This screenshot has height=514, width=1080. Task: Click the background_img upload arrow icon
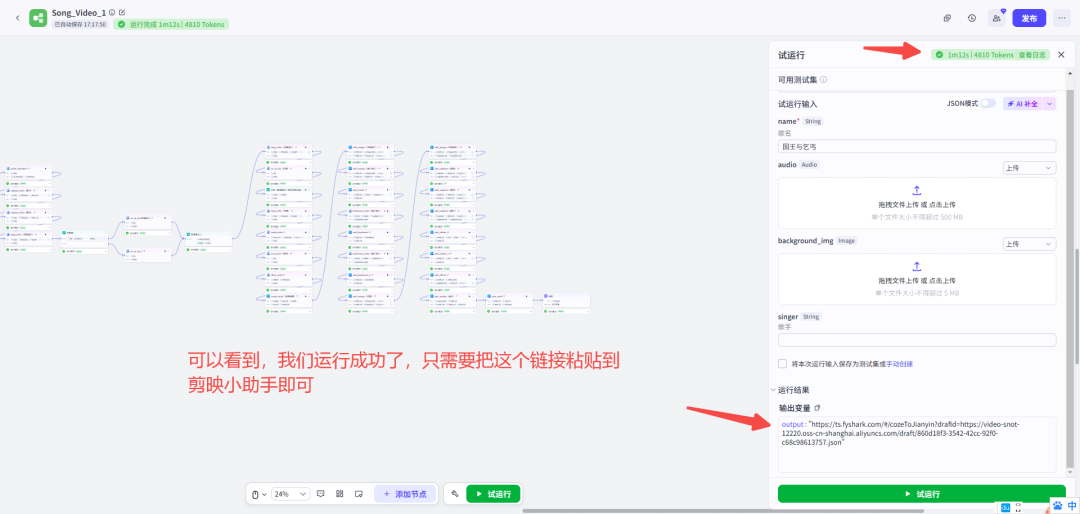pos(917,266)
